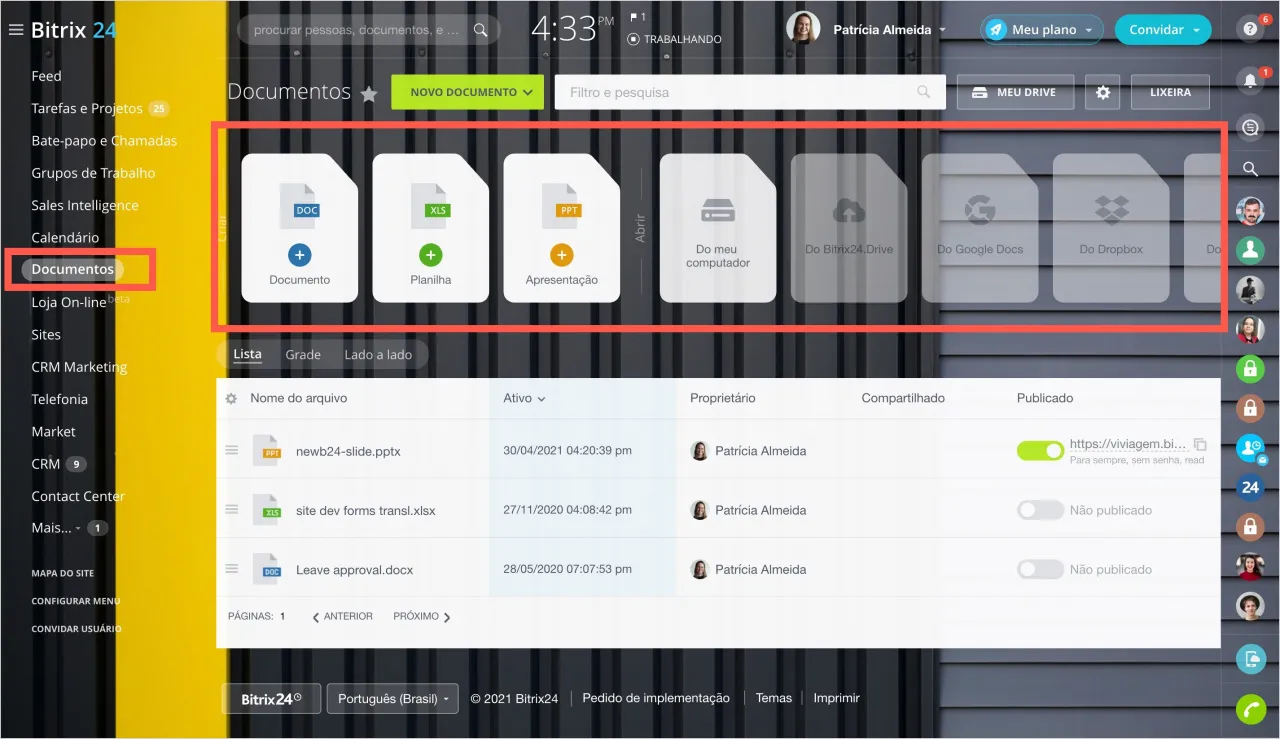
Task: Create a new Apresentação with the PPT tile
Action: coord(562,228)
